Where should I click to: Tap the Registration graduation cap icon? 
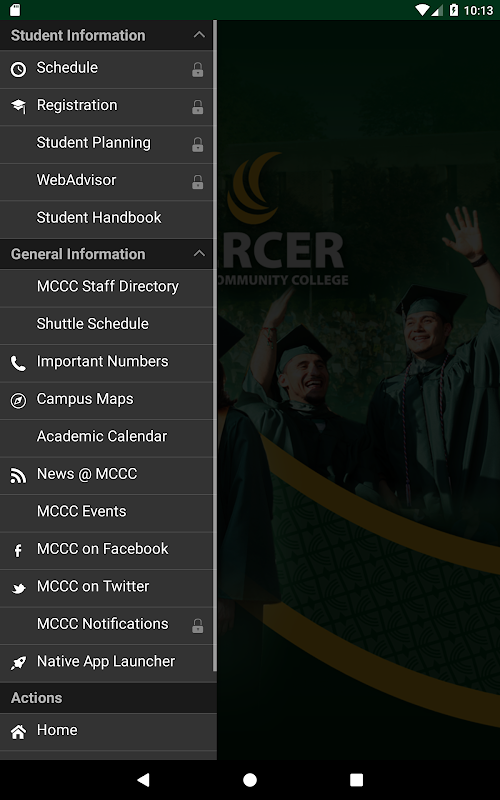[x=18, y=106]
